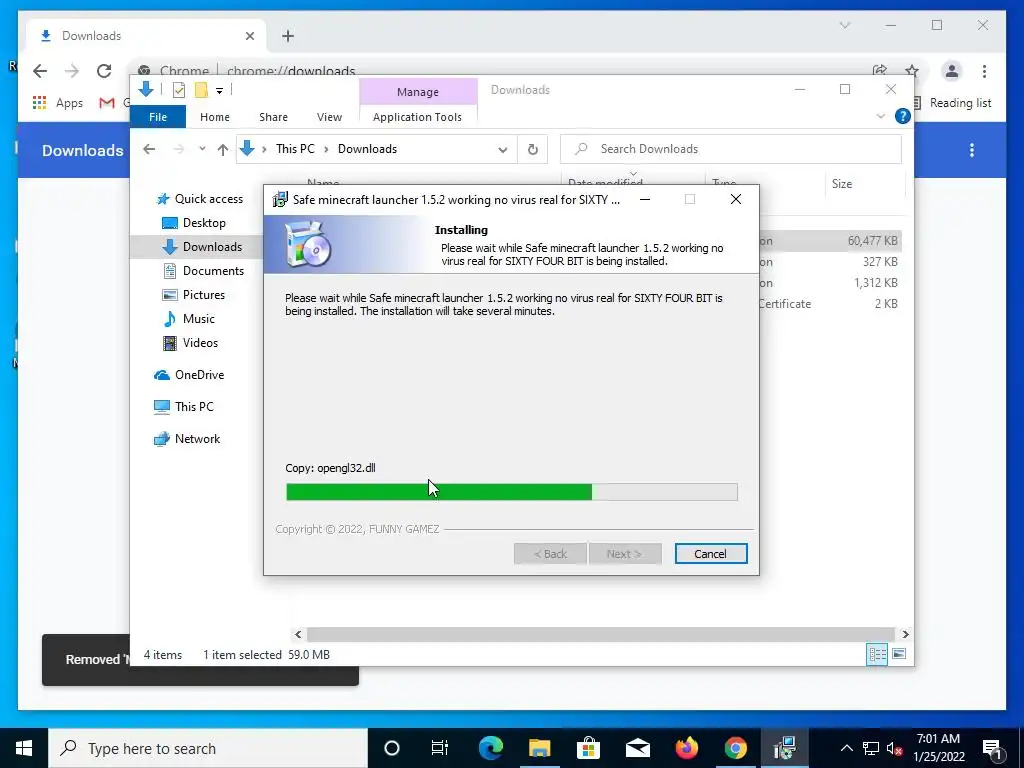The height and width of the screenshot is (768, 1024).
Task: Open Chrome profile avatar menu
Action: (952, 71)
